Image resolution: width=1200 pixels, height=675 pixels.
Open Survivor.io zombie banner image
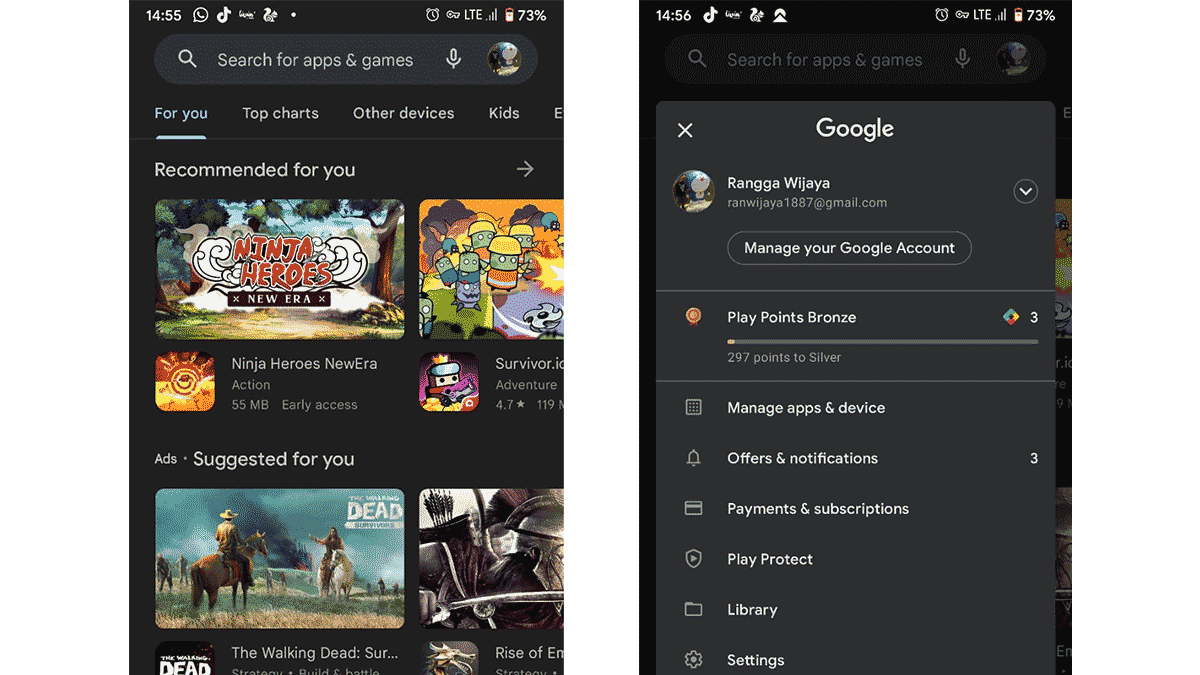491,269
